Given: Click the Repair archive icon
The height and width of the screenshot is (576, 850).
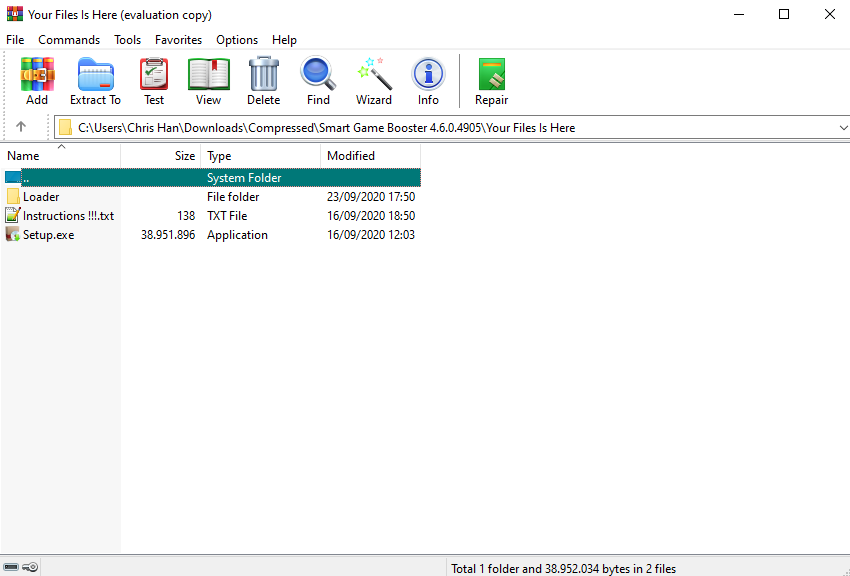Looking at the screenshot, I should tap(492, 74).
